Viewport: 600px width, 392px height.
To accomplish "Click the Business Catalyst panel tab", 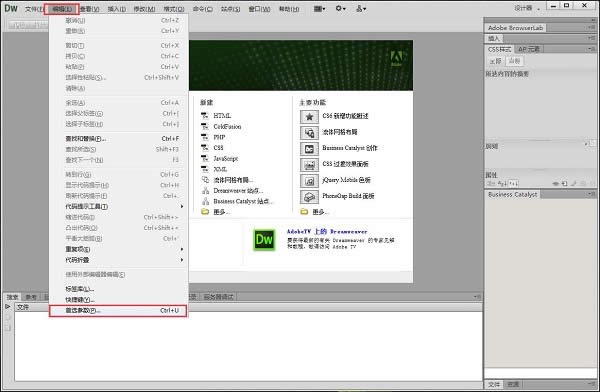I will [513, 194].
